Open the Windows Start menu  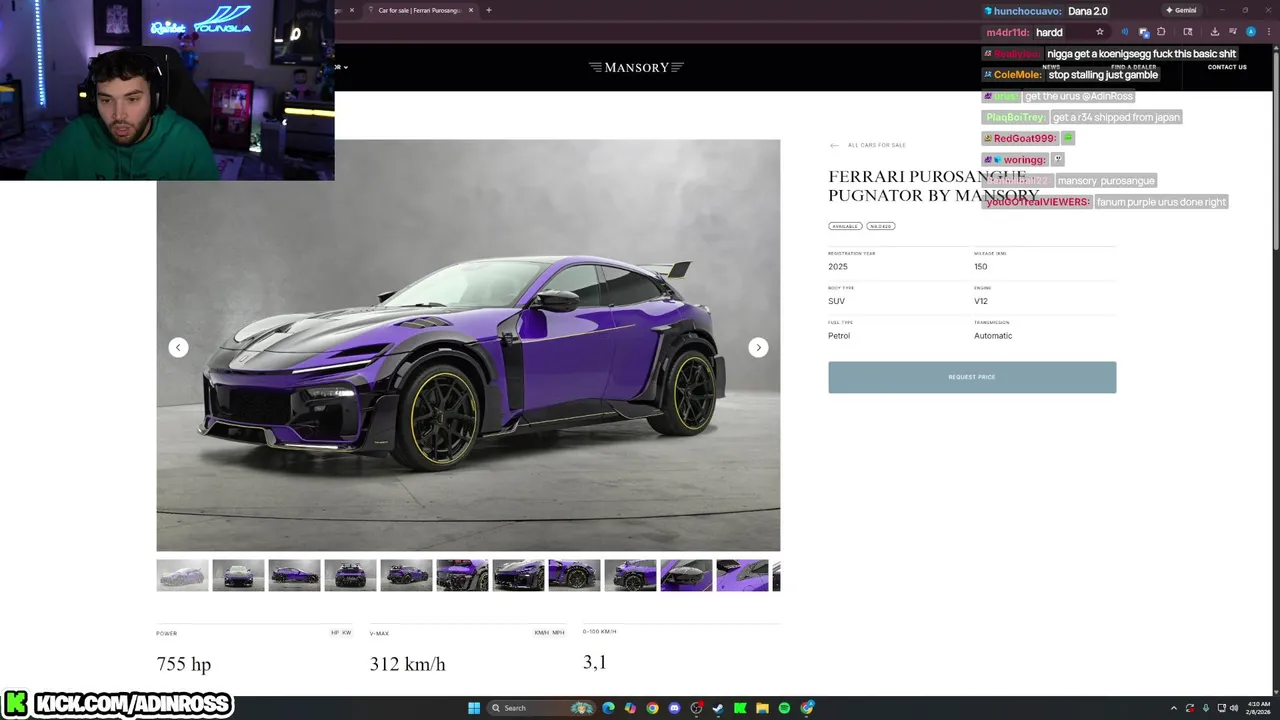tap(474, 708)
